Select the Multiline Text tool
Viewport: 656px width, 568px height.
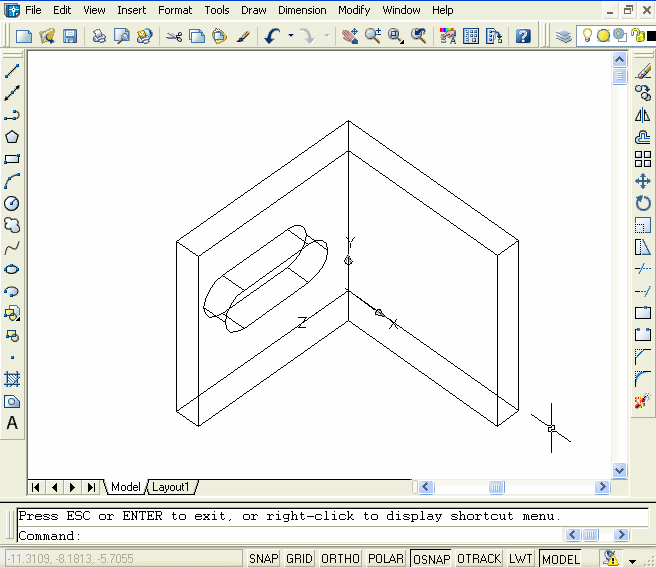[12, 423]
